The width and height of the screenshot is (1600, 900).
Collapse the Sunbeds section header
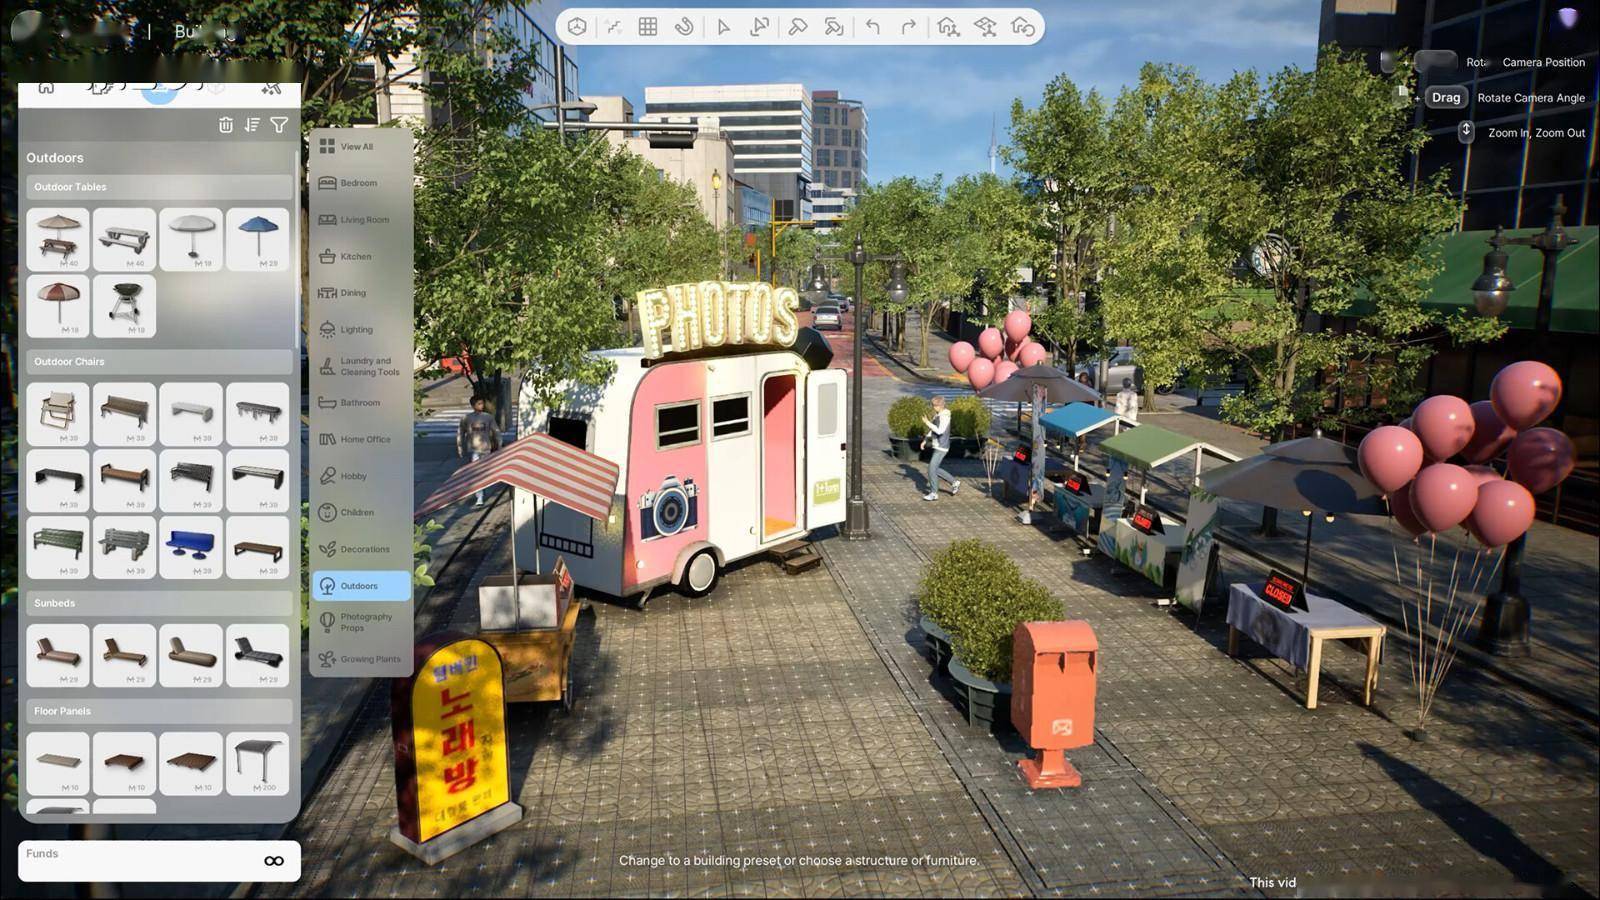coord(159,603)
